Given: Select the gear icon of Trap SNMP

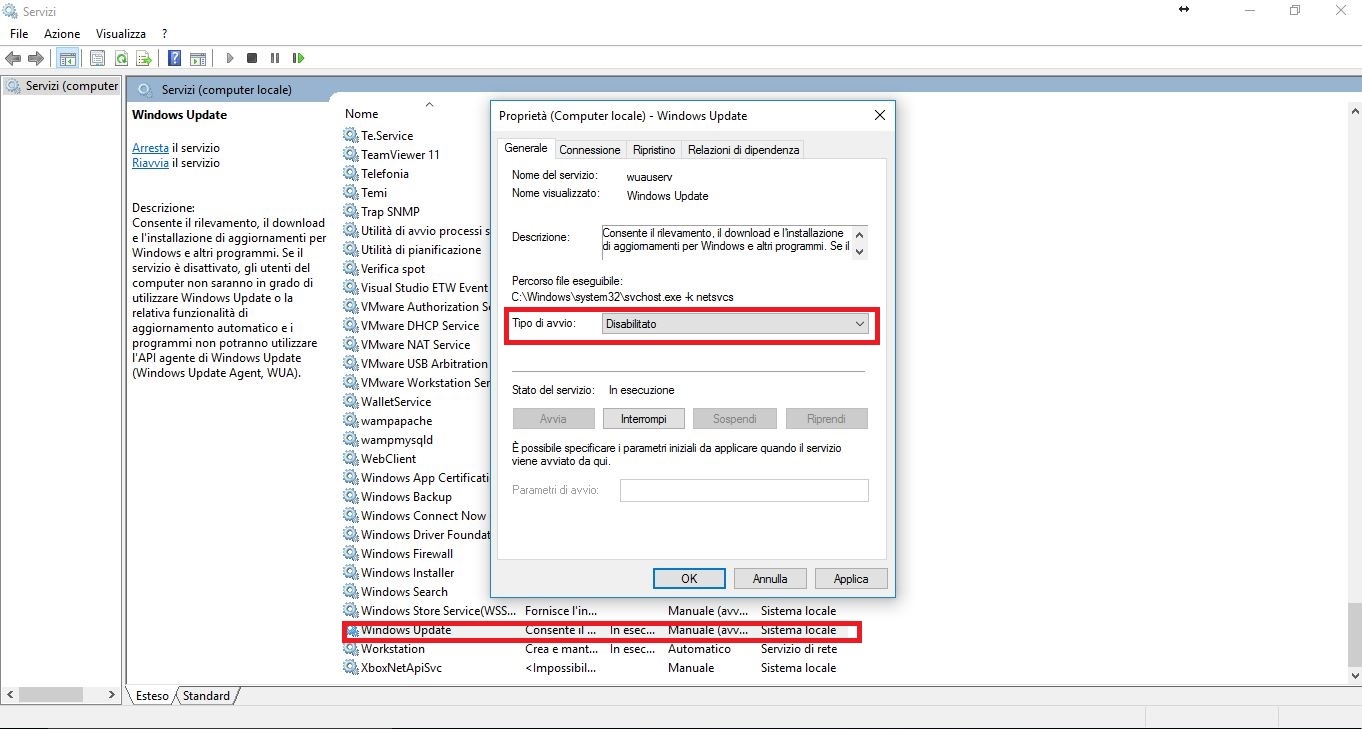Looking at the screenshot, I should pyautogui.click(x=350, y=211).
